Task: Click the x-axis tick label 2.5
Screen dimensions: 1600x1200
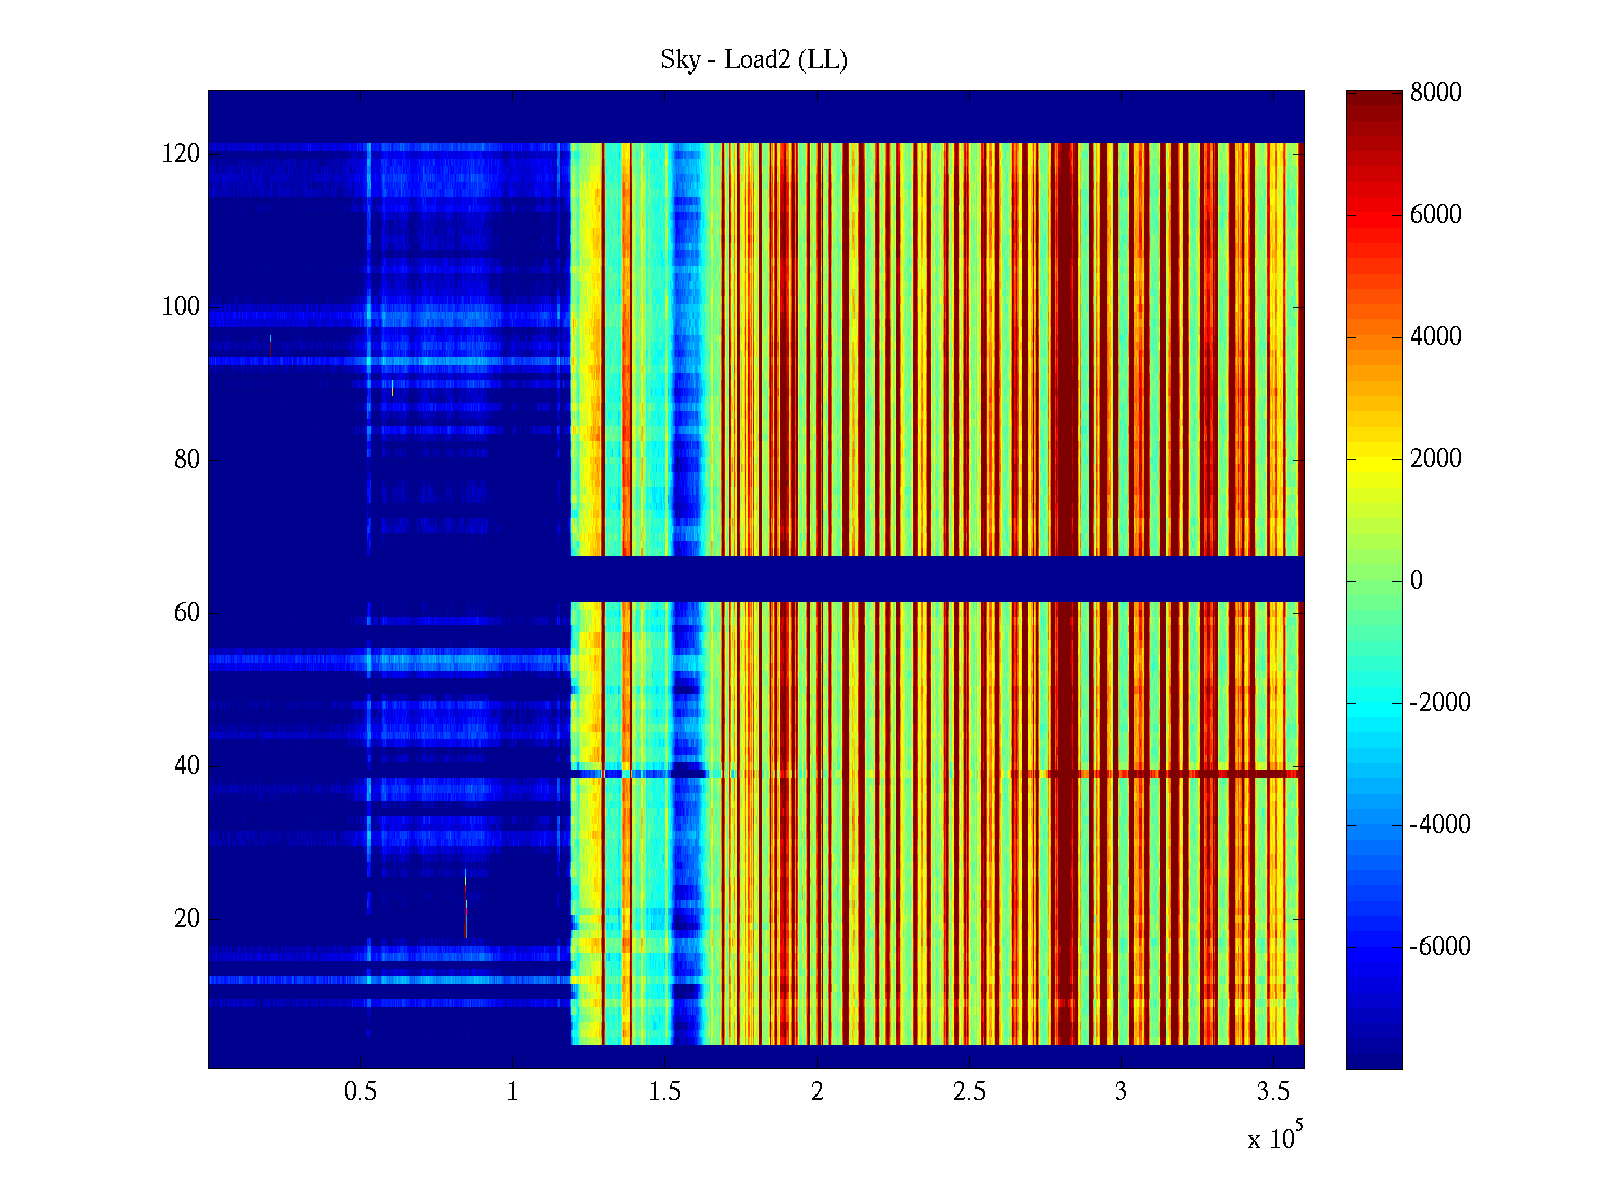Action: (968, 1092)
